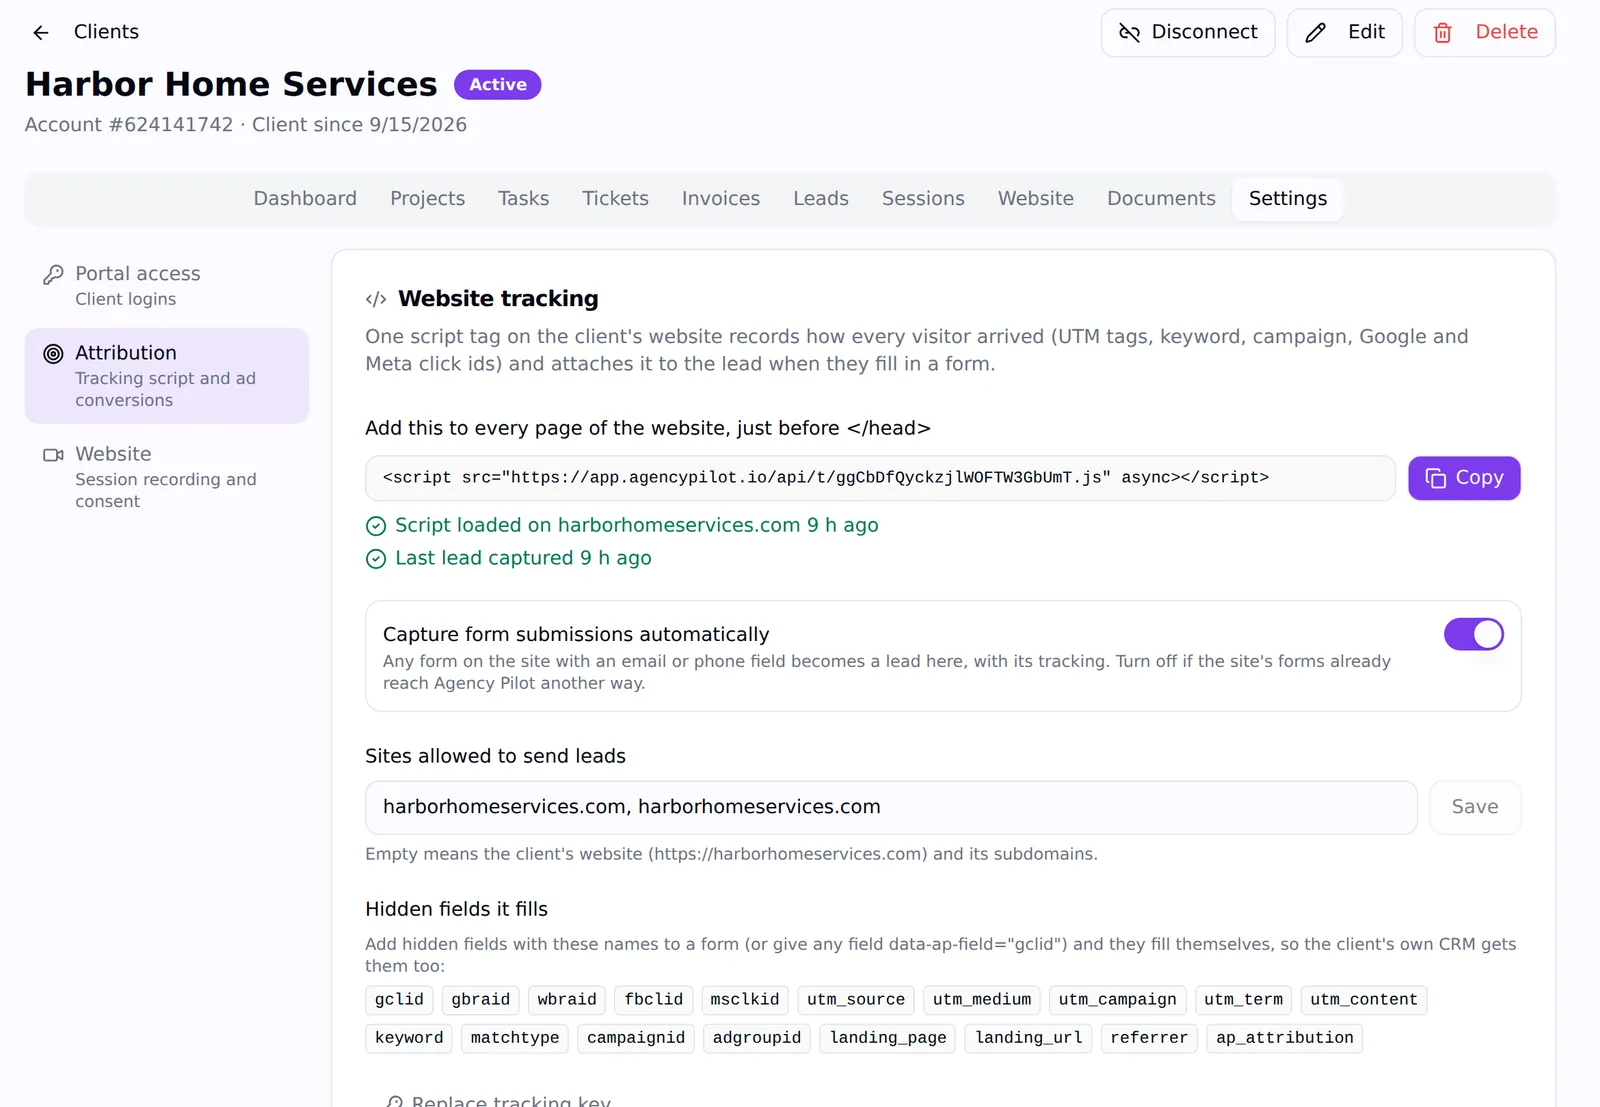Click the Disconnect button
The width and height of the screenshot is (1600, 1107).
click(1188, 32)
